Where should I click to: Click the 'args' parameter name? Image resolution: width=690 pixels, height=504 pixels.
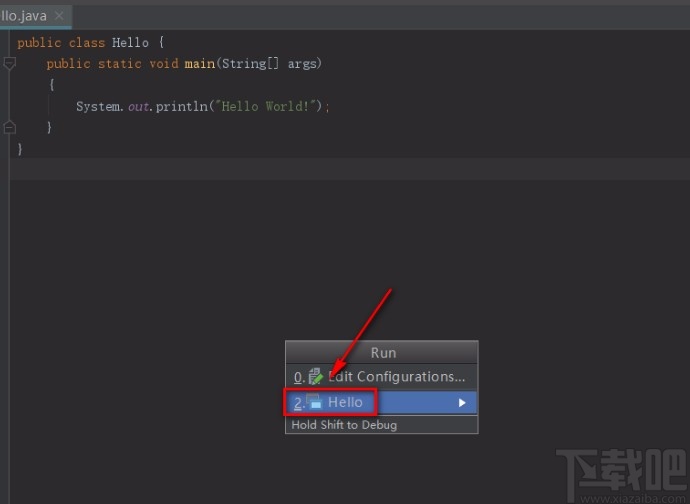coord(302,64)
